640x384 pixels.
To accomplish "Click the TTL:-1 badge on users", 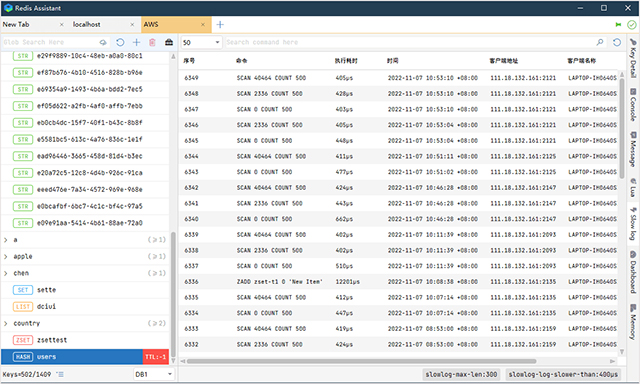I will [x=156, y=357].
